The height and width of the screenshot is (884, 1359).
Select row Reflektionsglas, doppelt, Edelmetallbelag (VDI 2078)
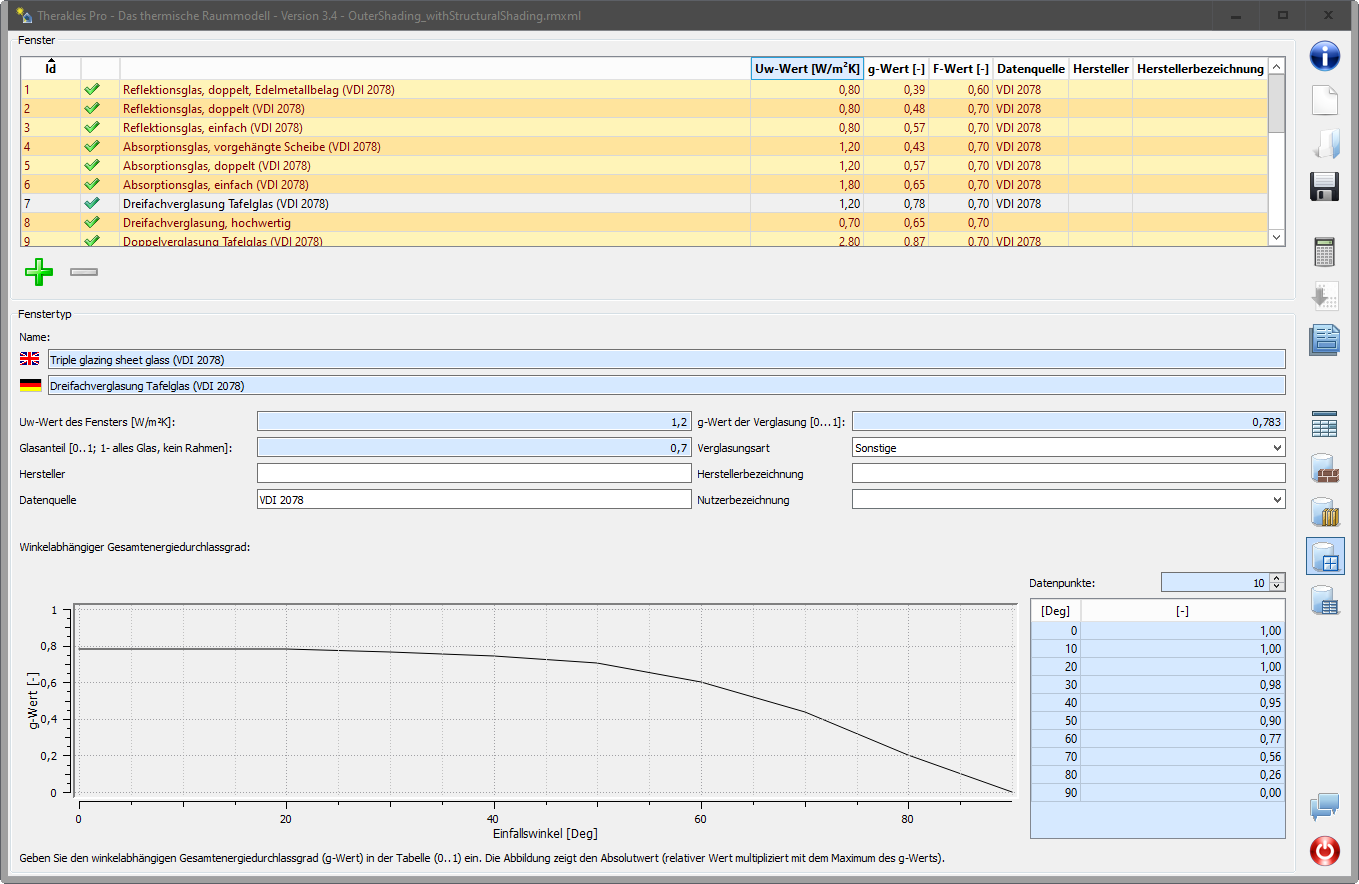click(645, 90)
